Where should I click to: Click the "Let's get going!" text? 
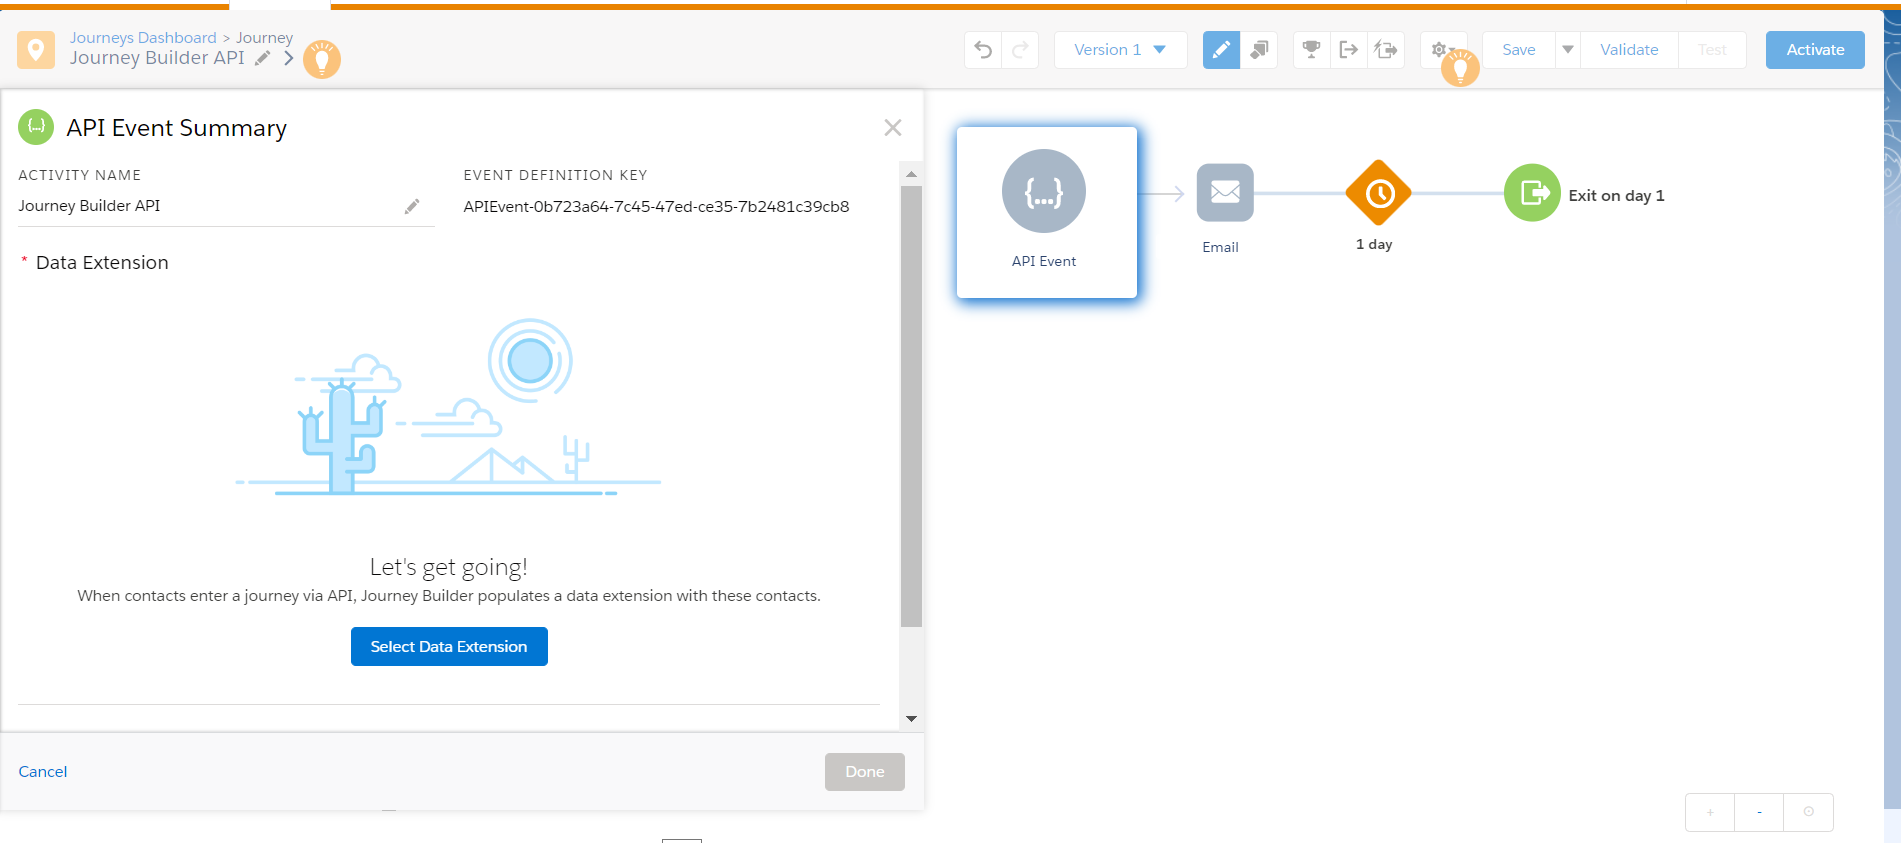tap(449, 567)
